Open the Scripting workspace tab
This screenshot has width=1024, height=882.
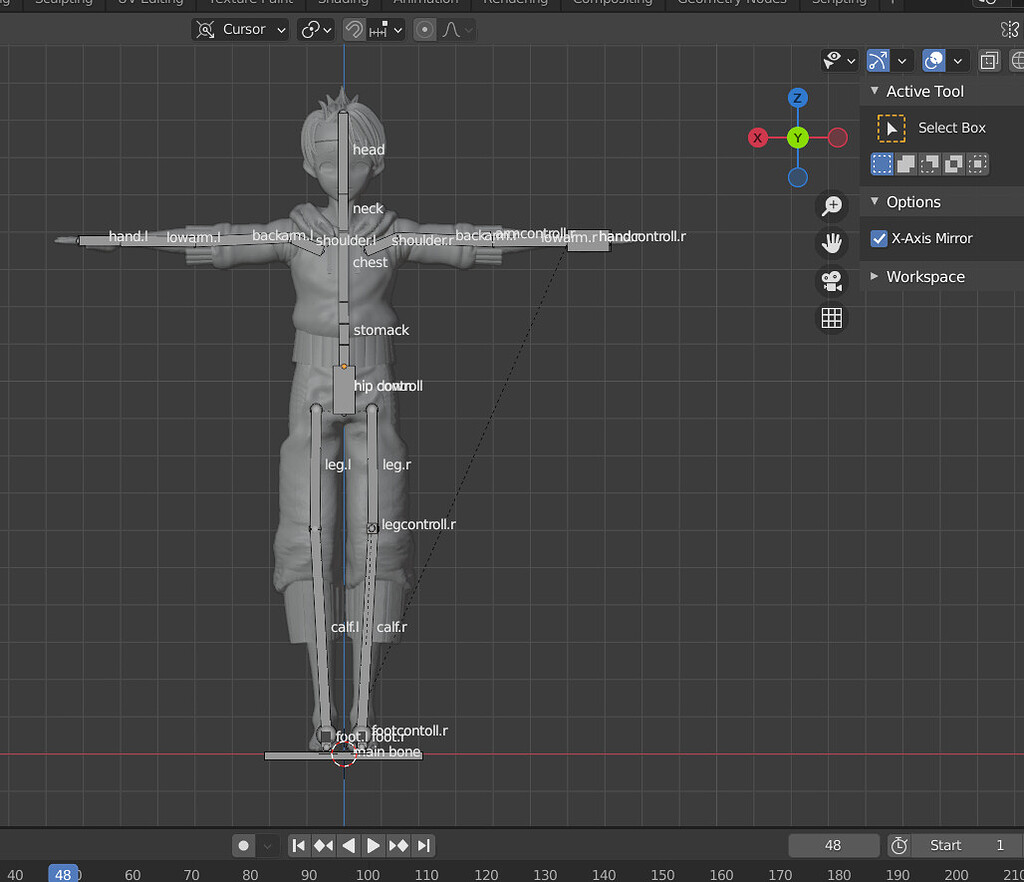839,3
